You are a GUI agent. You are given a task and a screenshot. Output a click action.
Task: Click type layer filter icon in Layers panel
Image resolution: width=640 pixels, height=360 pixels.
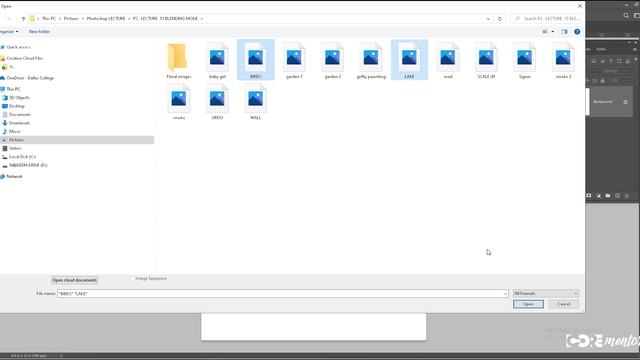click(611, 61)
